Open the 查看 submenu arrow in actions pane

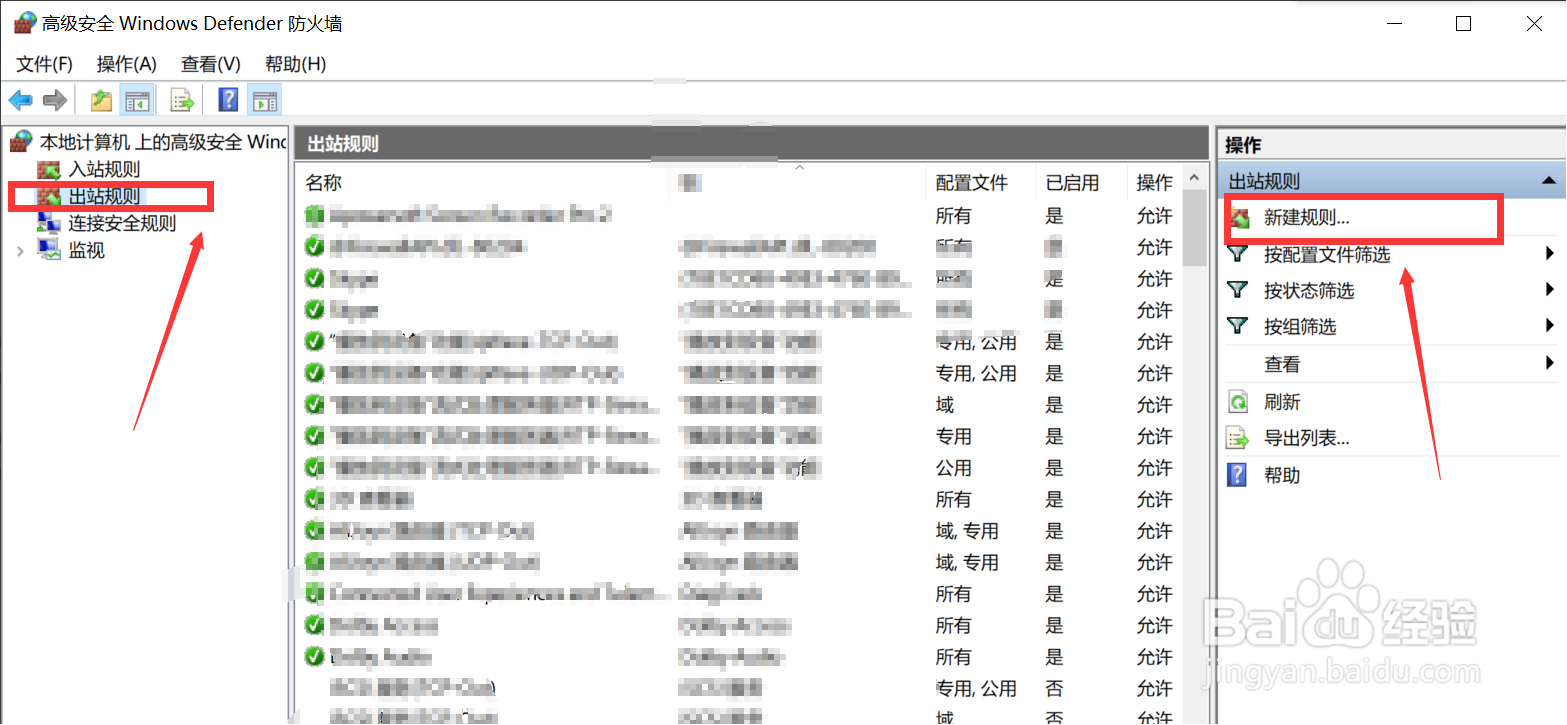coord(1549,363)
